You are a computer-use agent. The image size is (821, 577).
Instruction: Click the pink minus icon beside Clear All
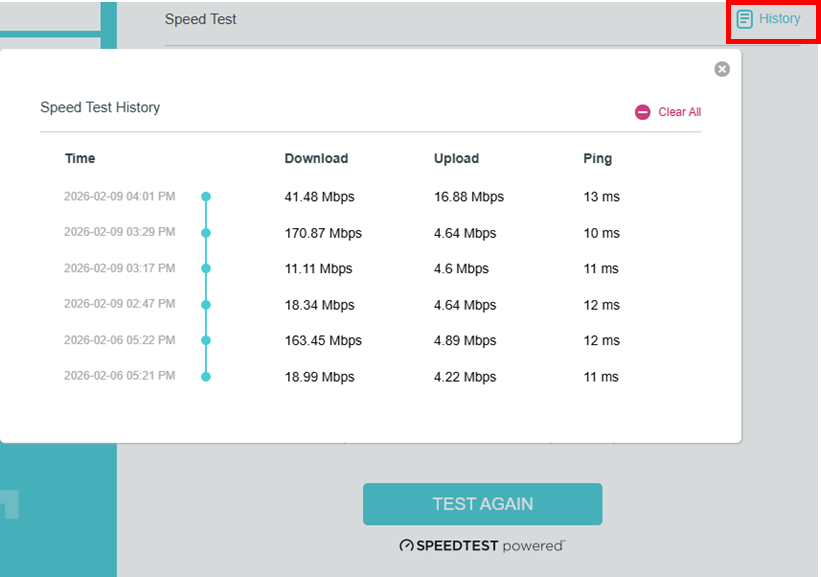coord(641,112)
